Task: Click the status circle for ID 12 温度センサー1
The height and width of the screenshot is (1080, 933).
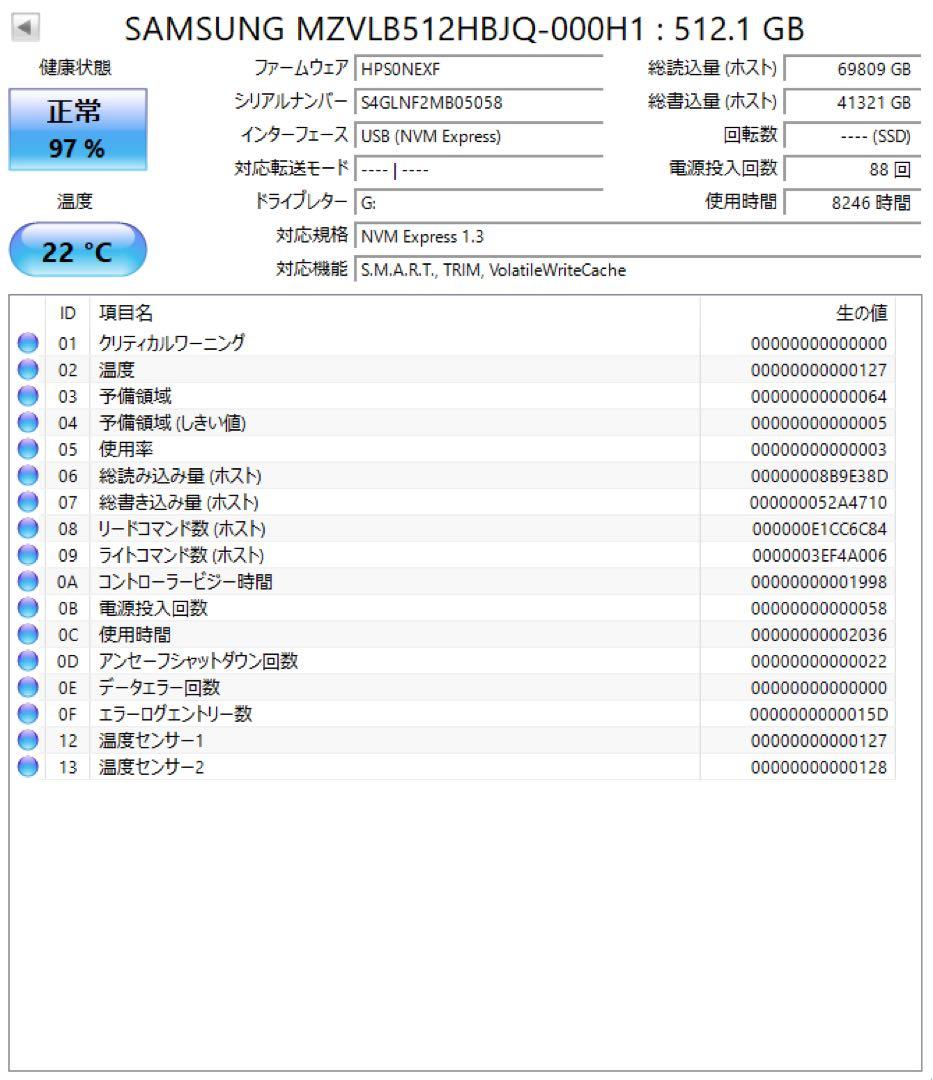Action: click(28, 740)
